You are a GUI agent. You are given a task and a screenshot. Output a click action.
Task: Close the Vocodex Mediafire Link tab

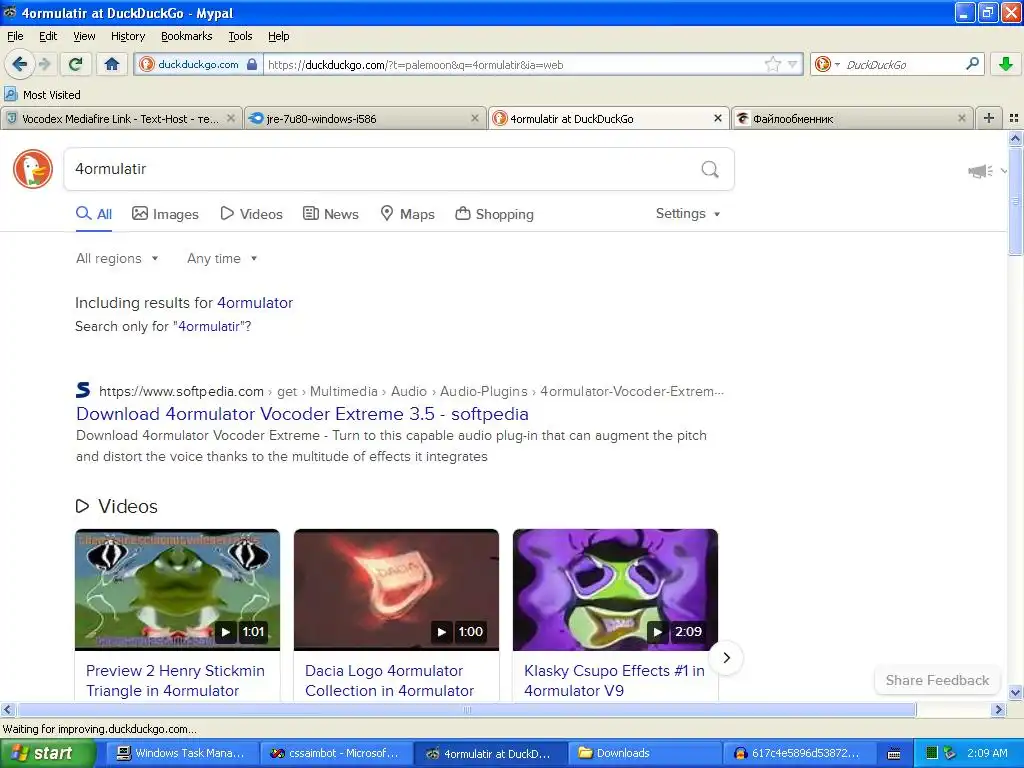[x=231, y=118]
